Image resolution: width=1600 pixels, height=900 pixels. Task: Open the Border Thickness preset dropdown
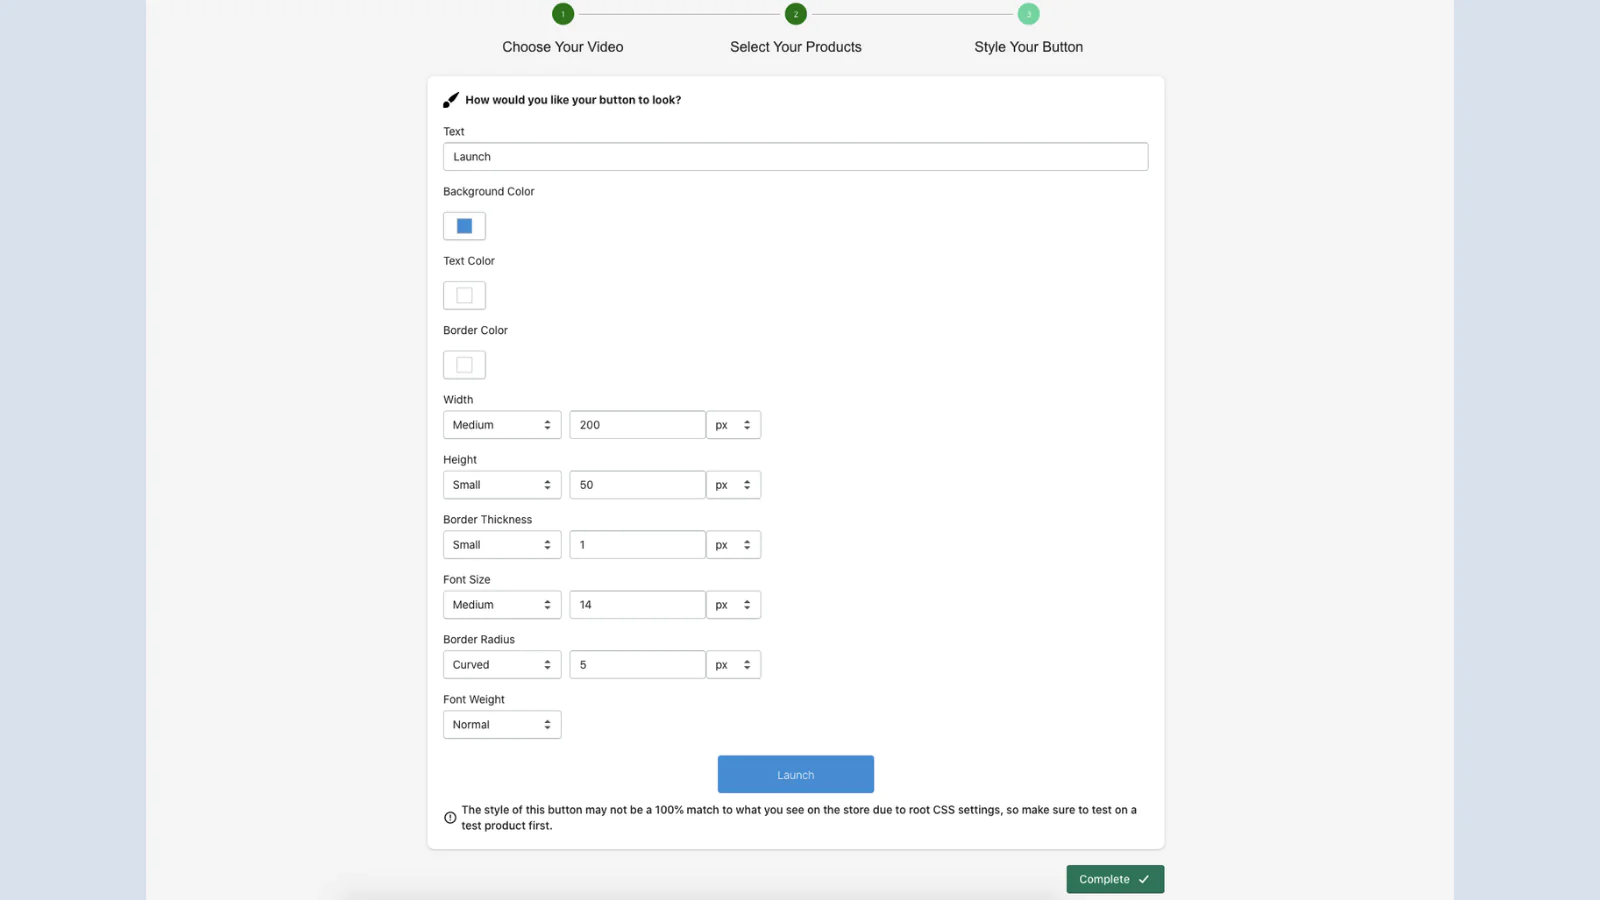(x=501, y=545)
